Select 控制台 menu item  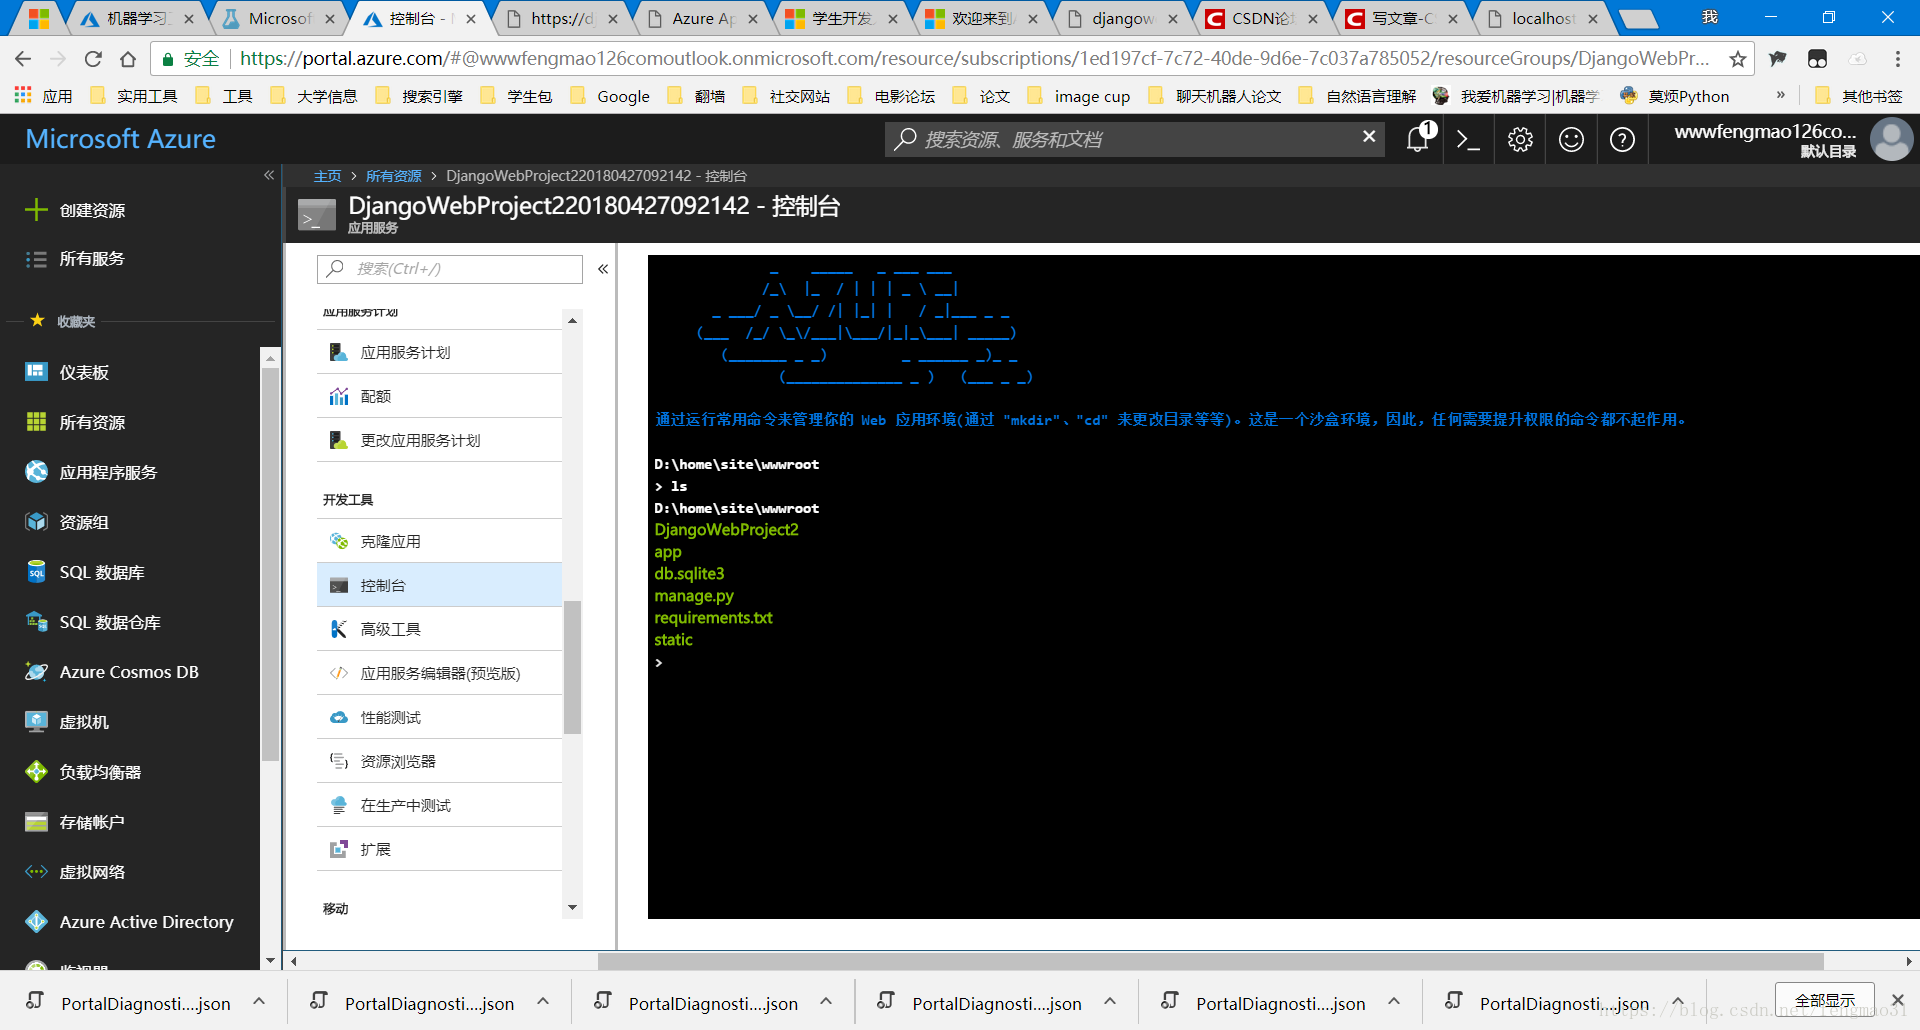pos(439,585)
